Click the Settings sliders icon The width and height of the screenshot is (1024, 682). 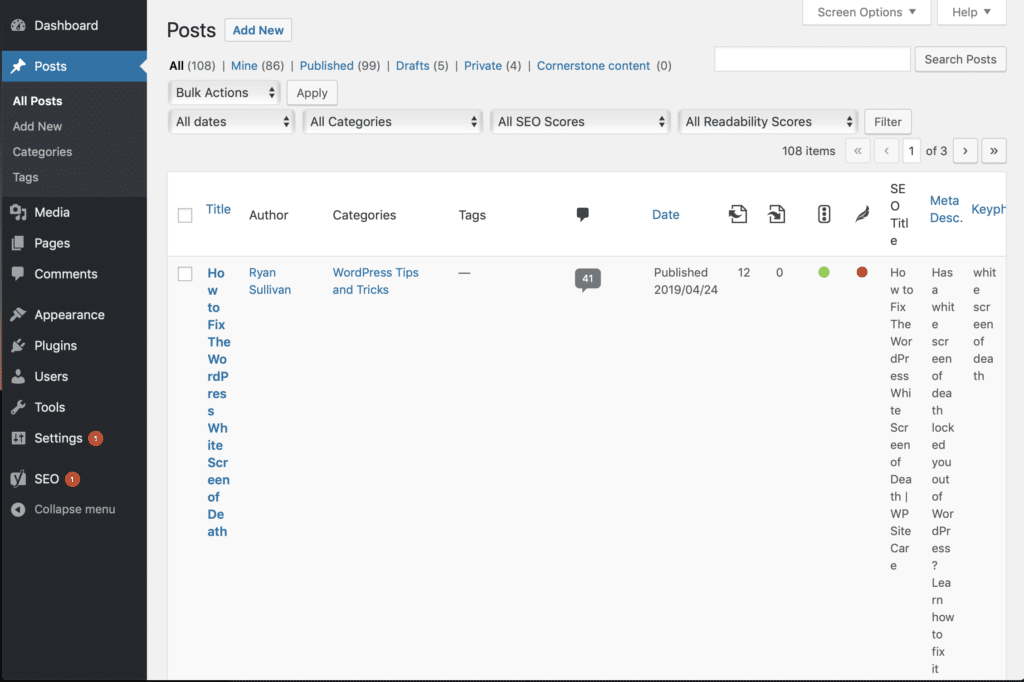(x=18, y=438)
